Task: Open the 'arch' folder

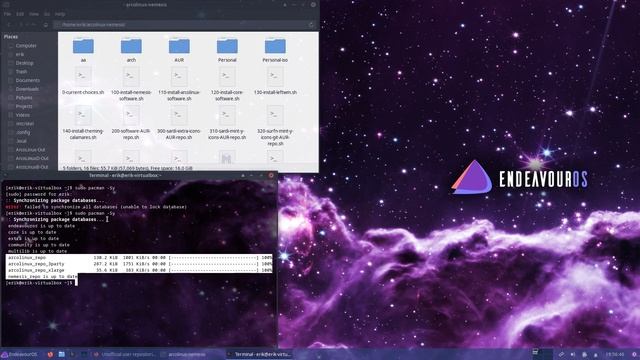Action: [x=131, y=49]
